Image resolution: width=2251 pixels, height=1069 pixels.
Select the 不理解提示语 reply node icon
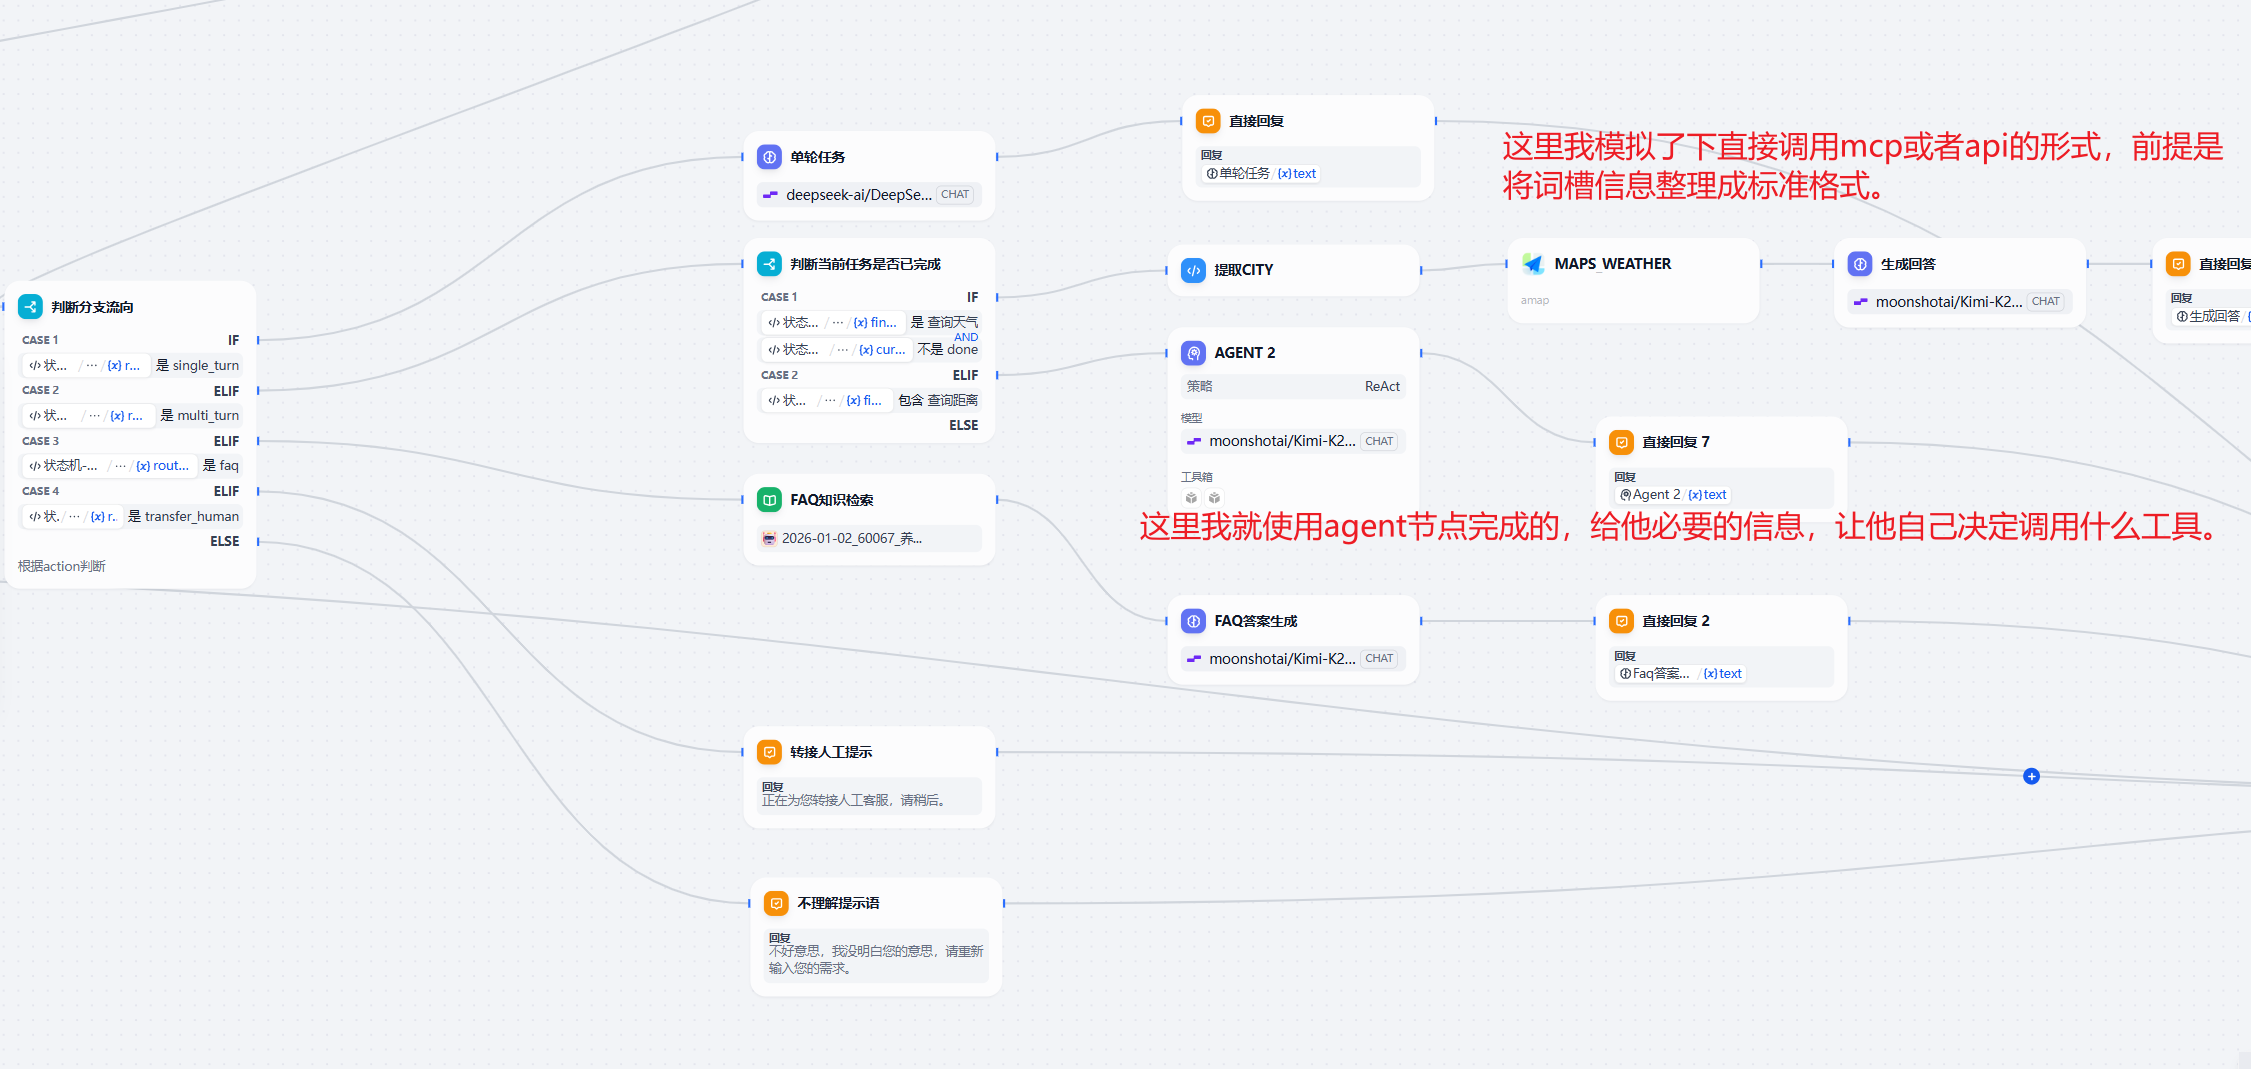click(x=776, y=903)
